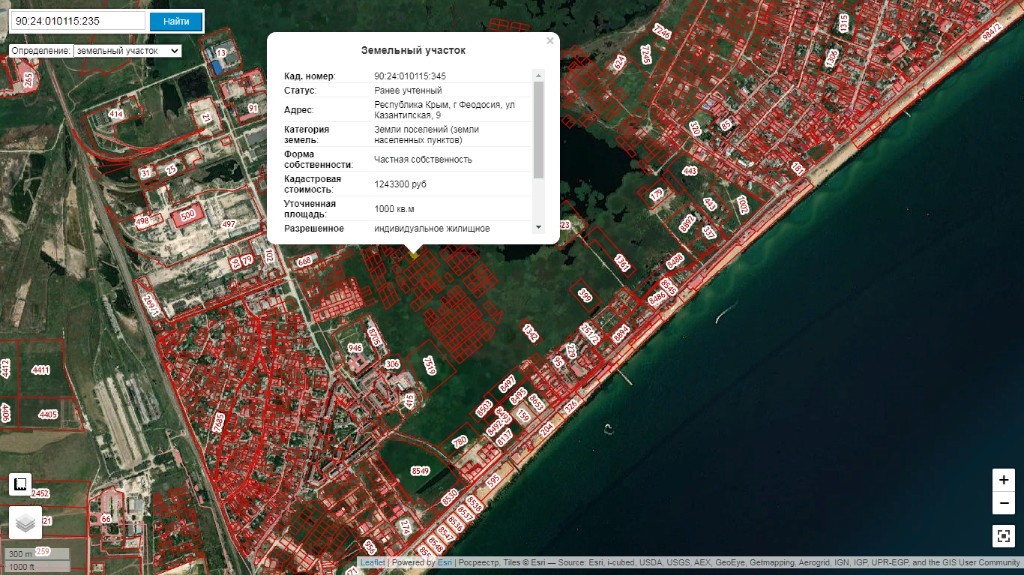Click the parcel labeled 4405

[x=47, y=413]
